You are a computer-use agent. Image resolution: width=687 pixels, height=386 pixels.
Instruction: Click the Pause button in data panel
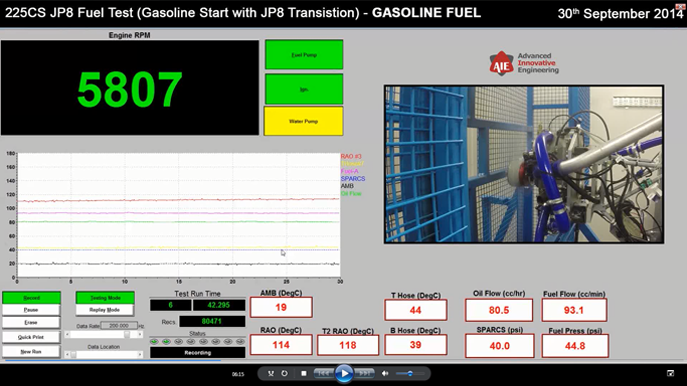click(x=31, y=310)
